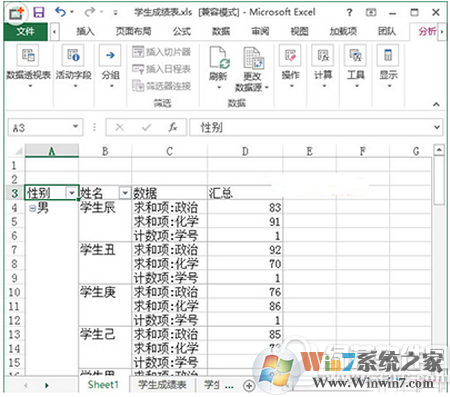This screenshot has height=397, width=450.
Task: Click the next sheet navigation arrow
Action: (x=47, y=385)
